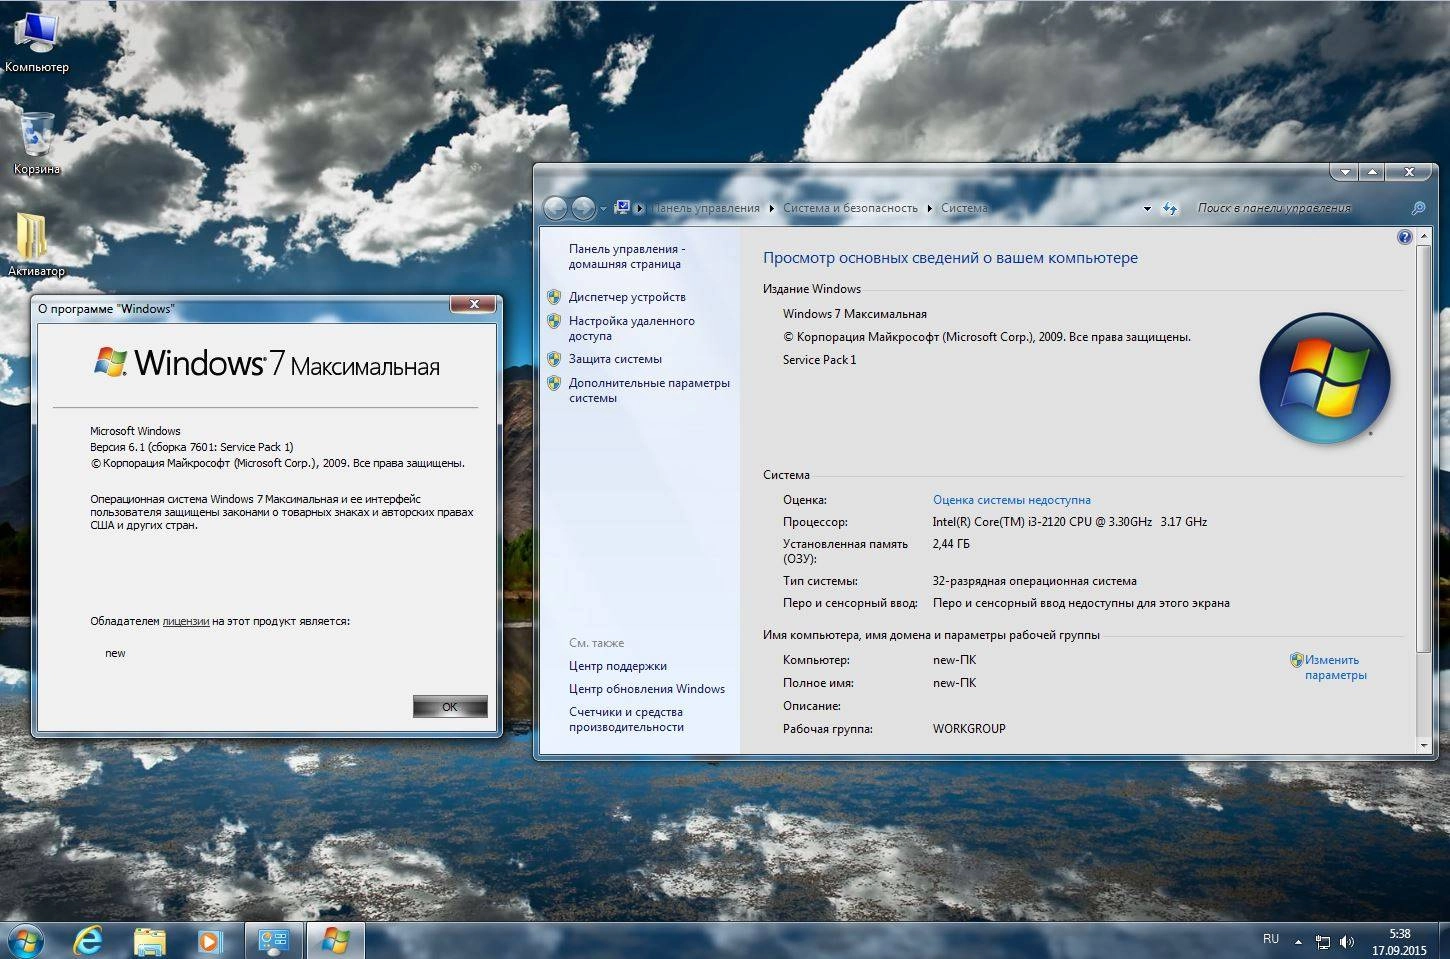The height and width of the screenshot is (959, 1450).
Task: Click the scroll down arrow in System window
Action: tap(1424, 746)
